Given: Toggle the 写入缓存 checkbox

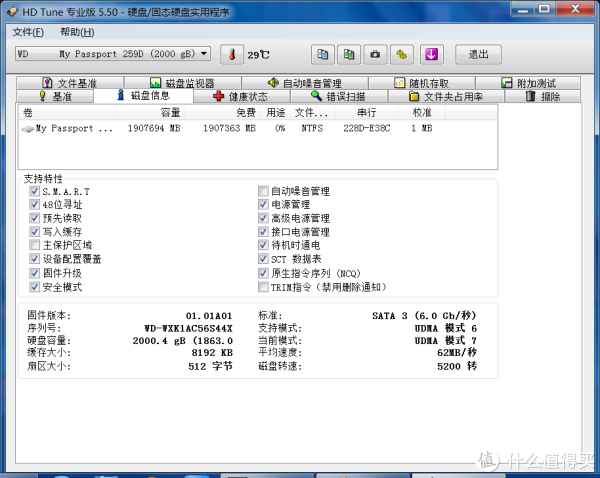Looking at the screenshot, I should click(34, 232).
